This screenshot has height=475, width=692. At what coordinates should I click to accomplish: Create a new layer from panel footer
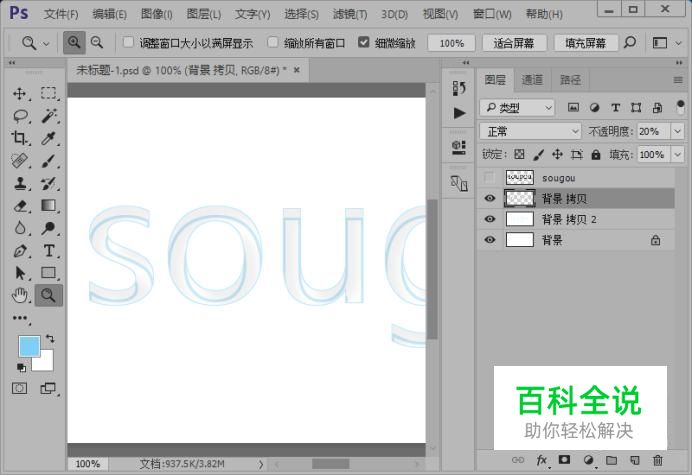point(635,460)
